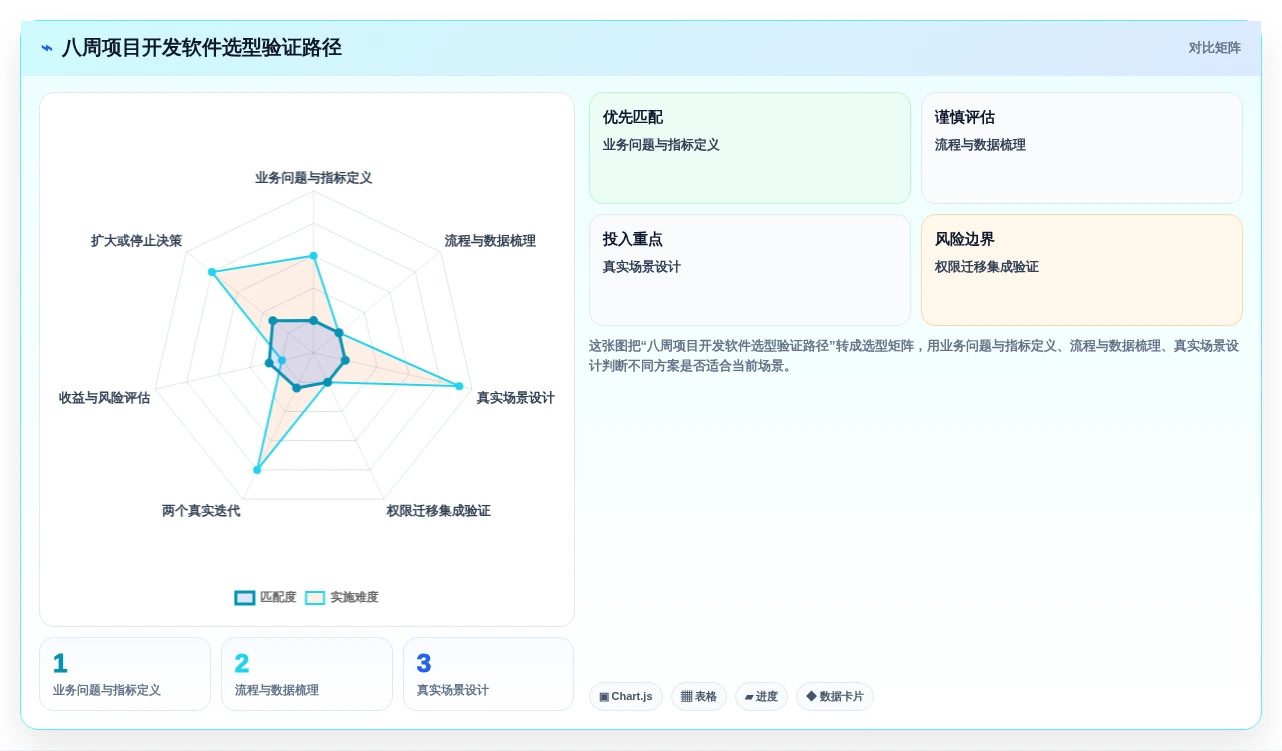Viewport: 1282px width, 751px height.
Task: Open the 风险边界 card
Action: (x=1082, y=270)
